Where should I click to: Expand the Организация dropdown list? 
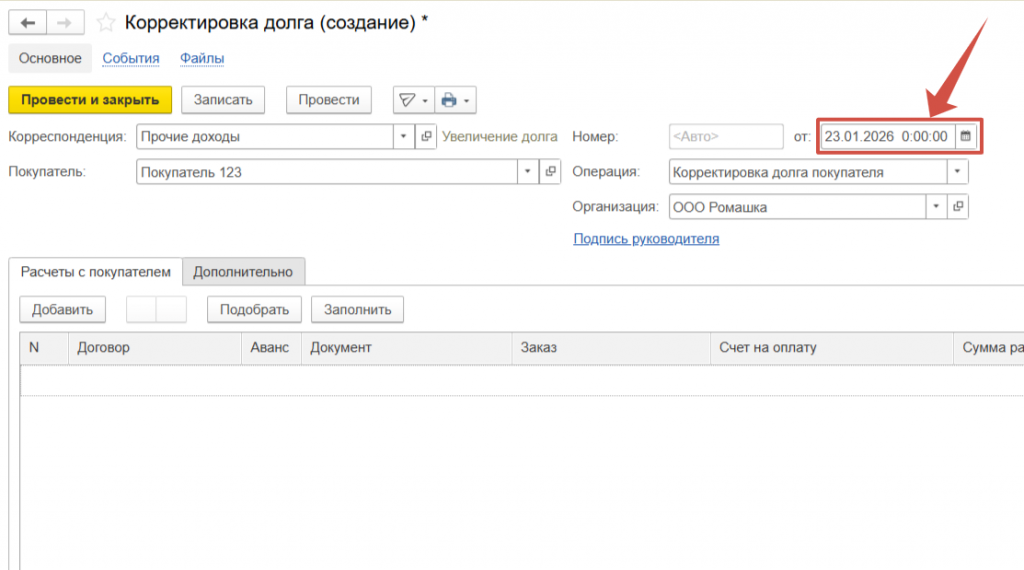tap(936, 207)
